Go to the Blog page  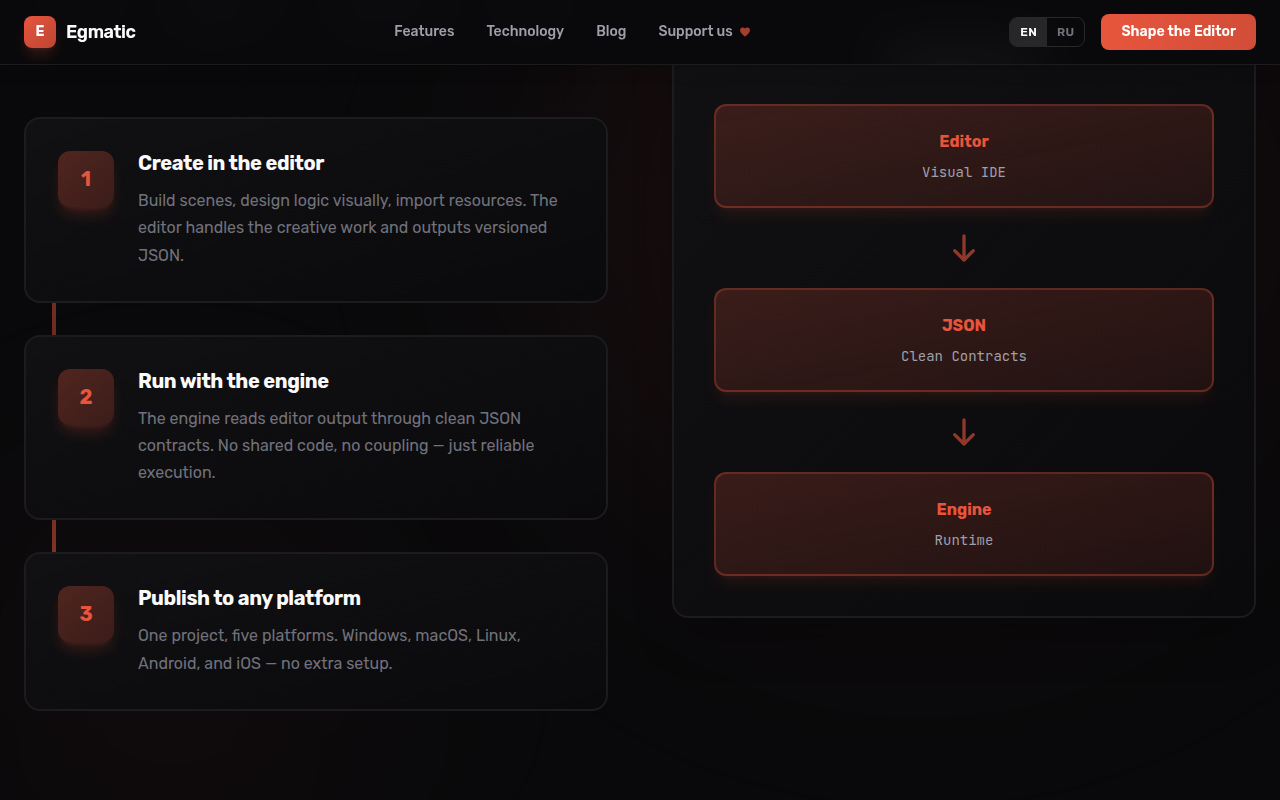[611, 31]
